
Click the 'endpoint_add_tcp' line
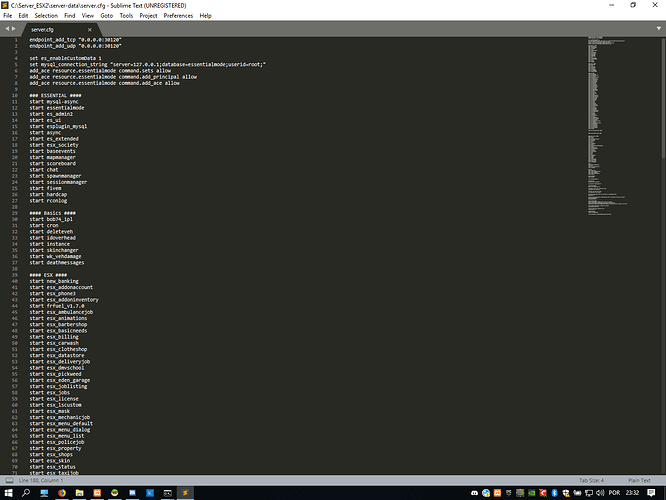tap(76, 40)
